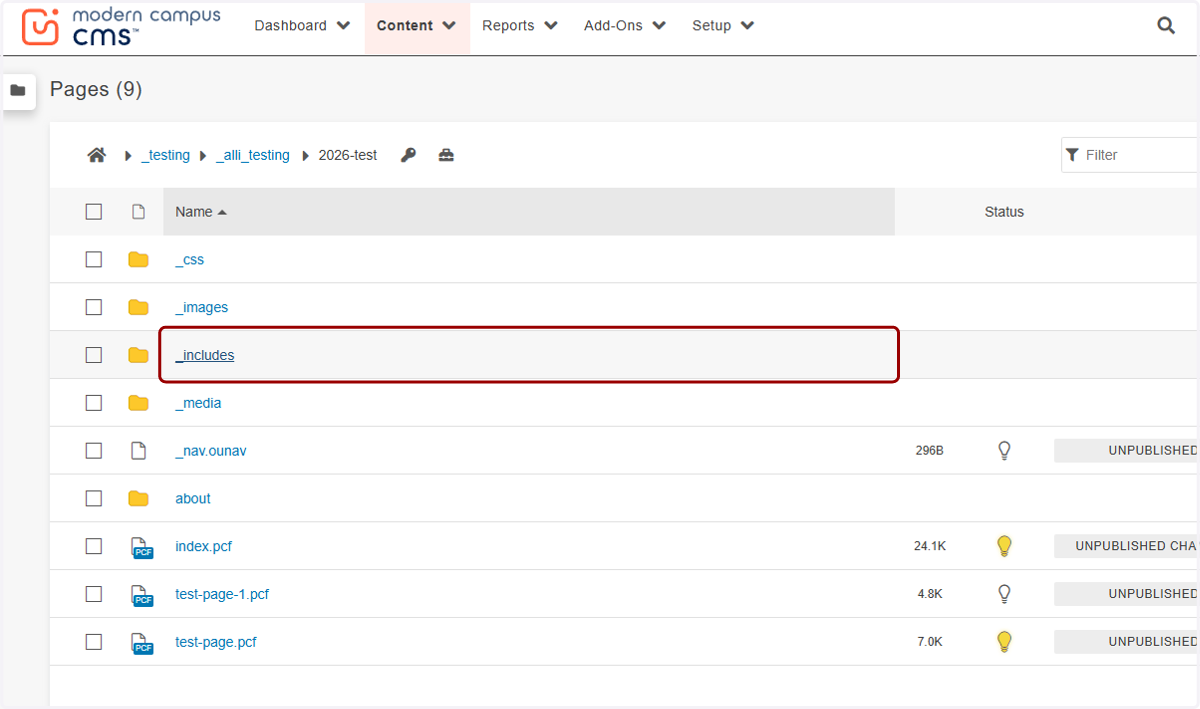Click the 2026-test breadcrumb text

pos(348,155)
